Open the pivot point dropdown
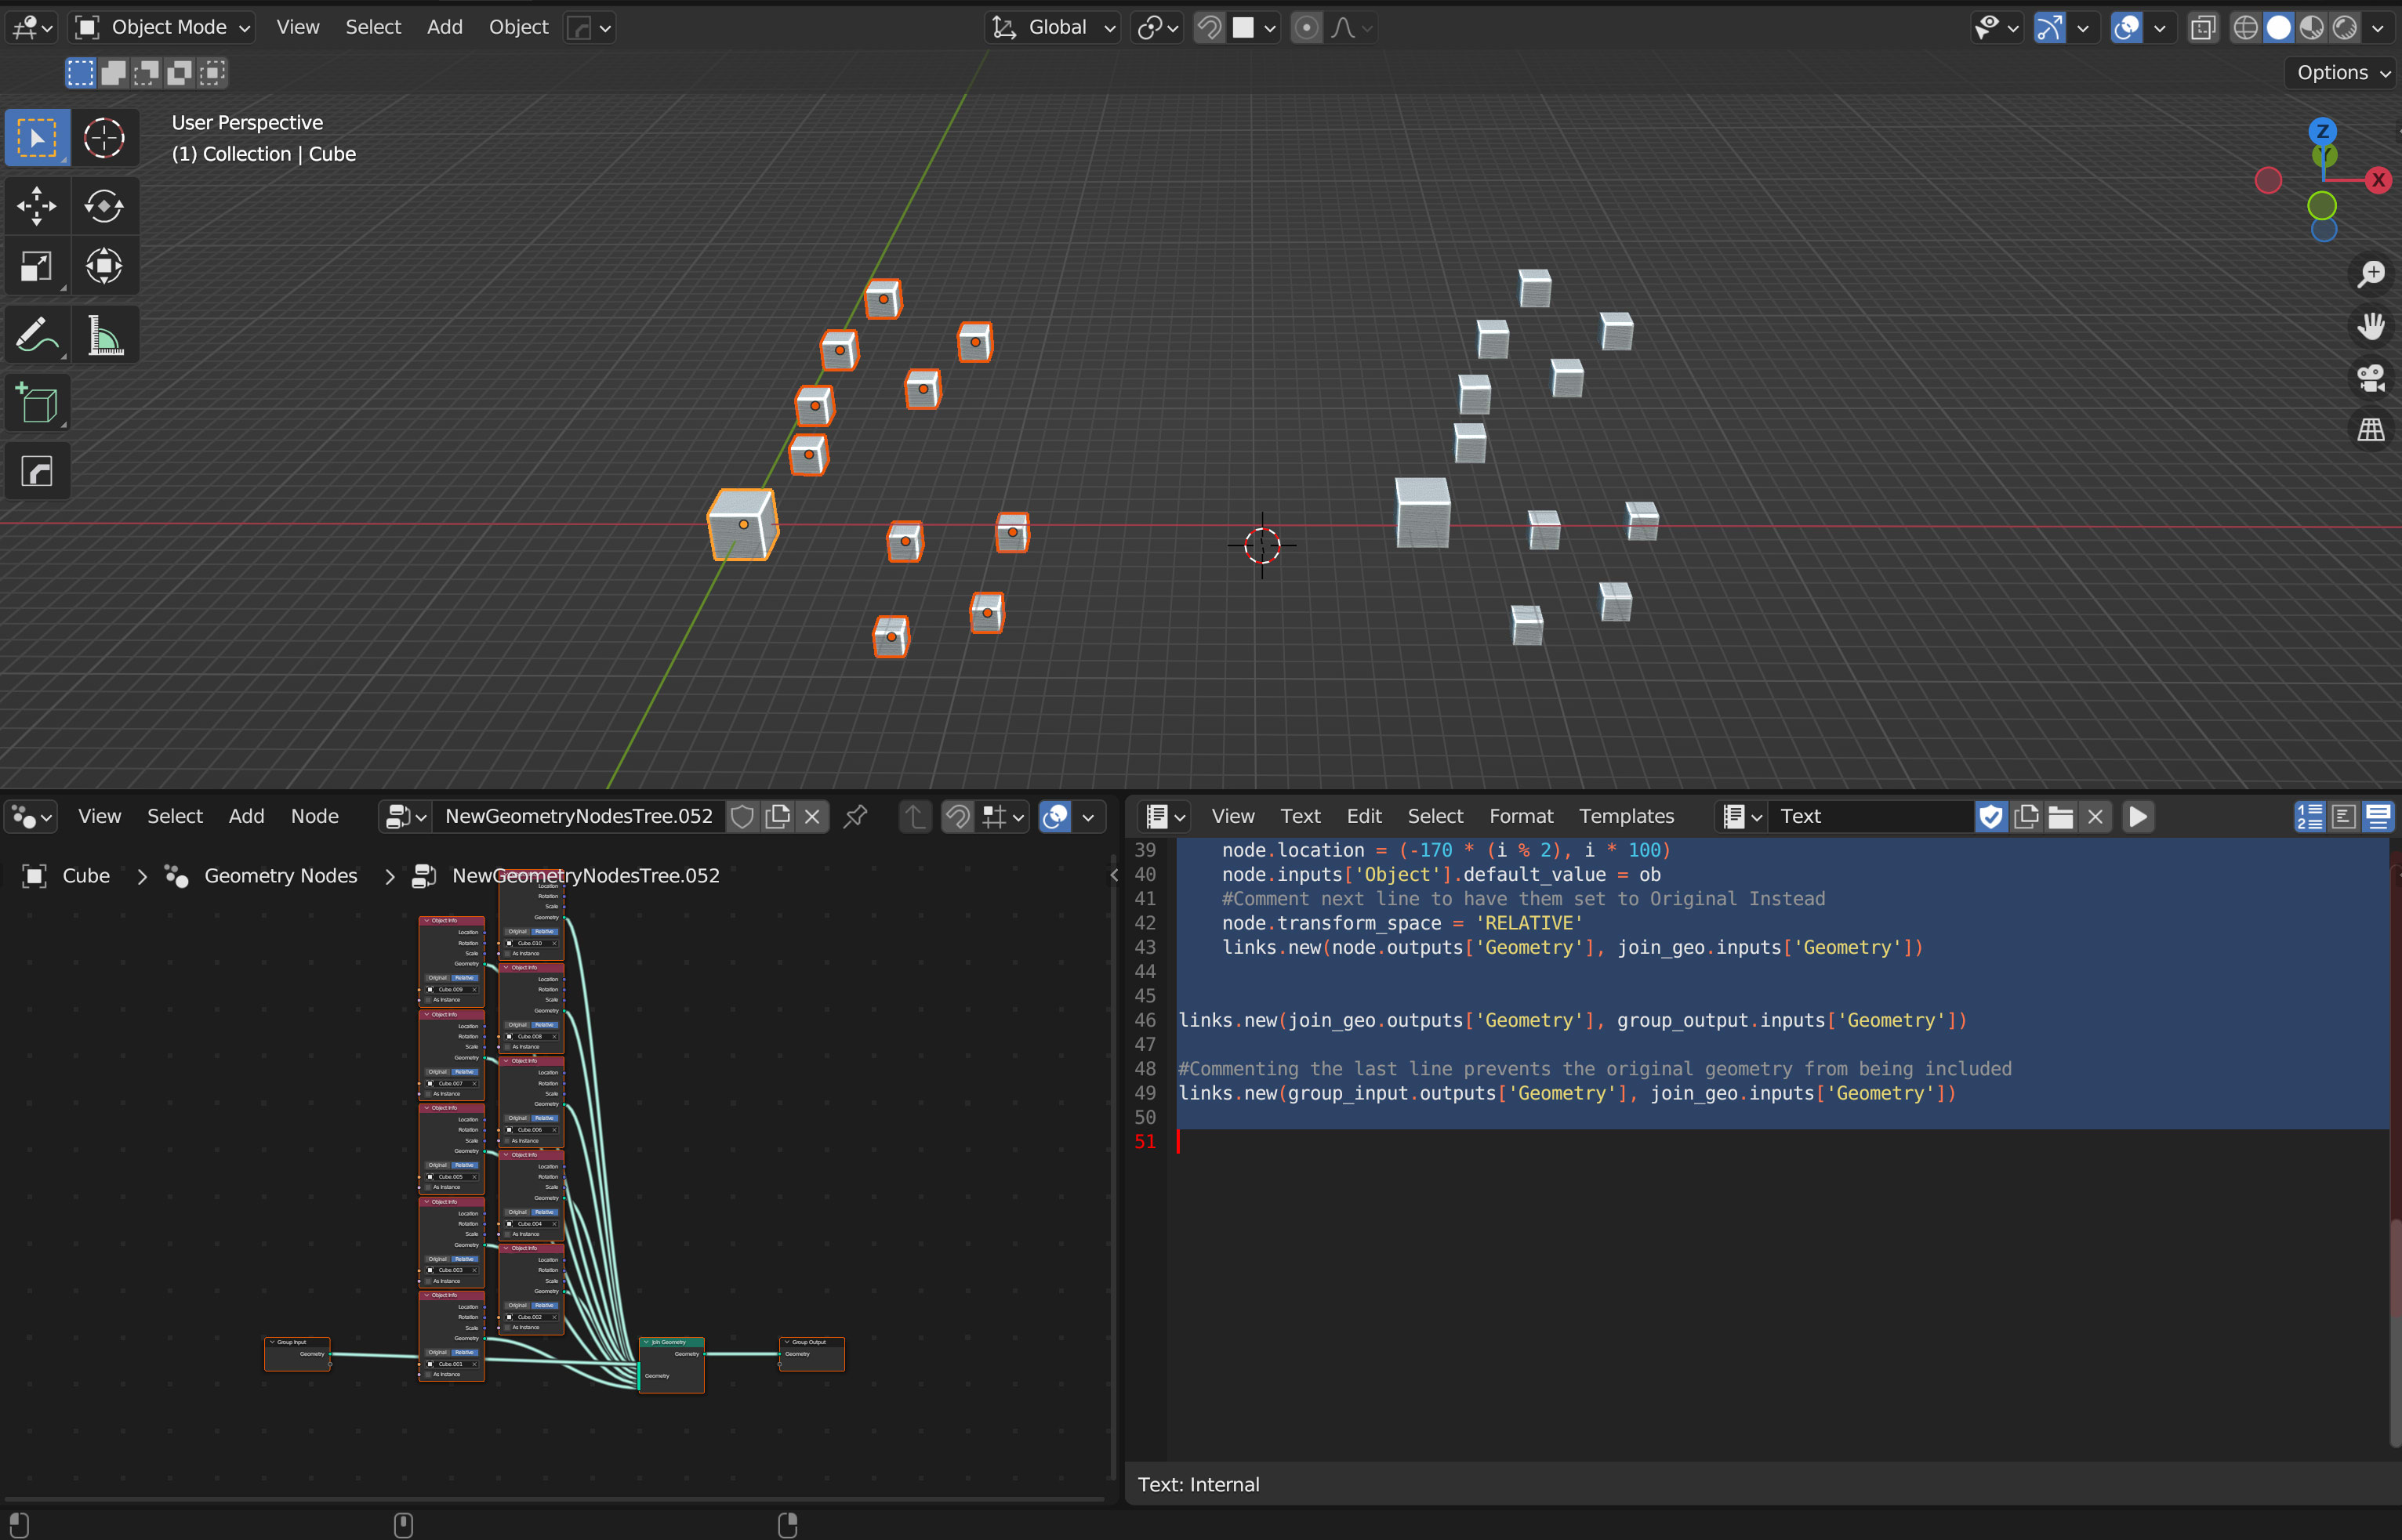This screenshot has width=2402, height=1540. (x=1157, y=27)
